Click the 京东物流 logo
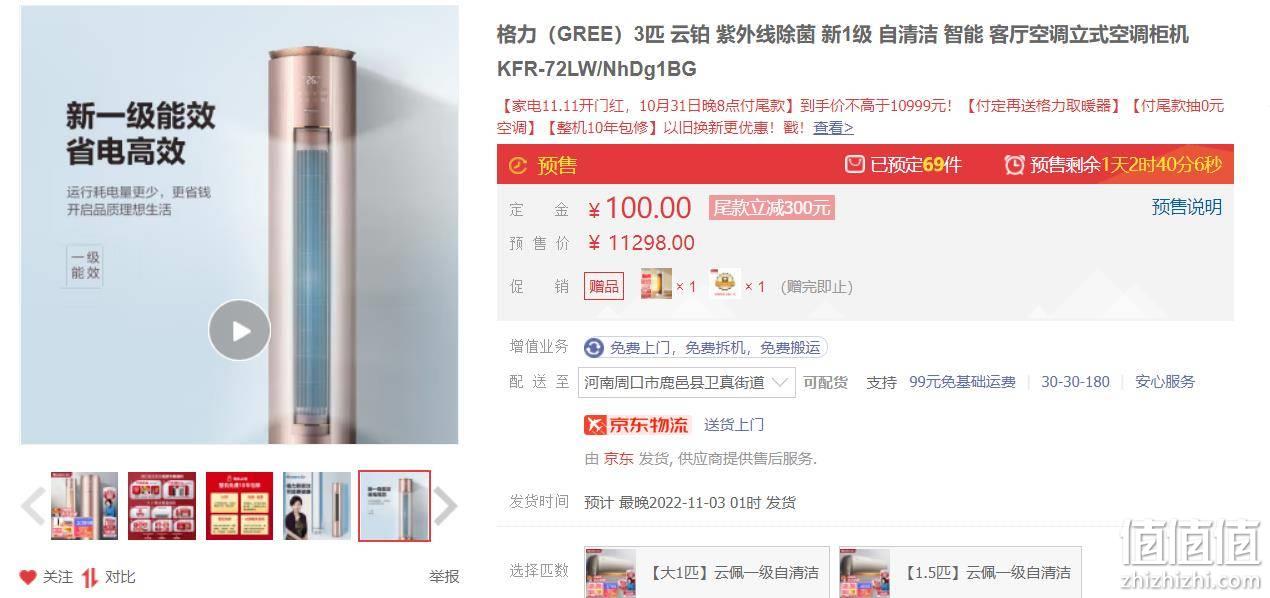This screenshot has width=1270, height=598. (637, 425)
